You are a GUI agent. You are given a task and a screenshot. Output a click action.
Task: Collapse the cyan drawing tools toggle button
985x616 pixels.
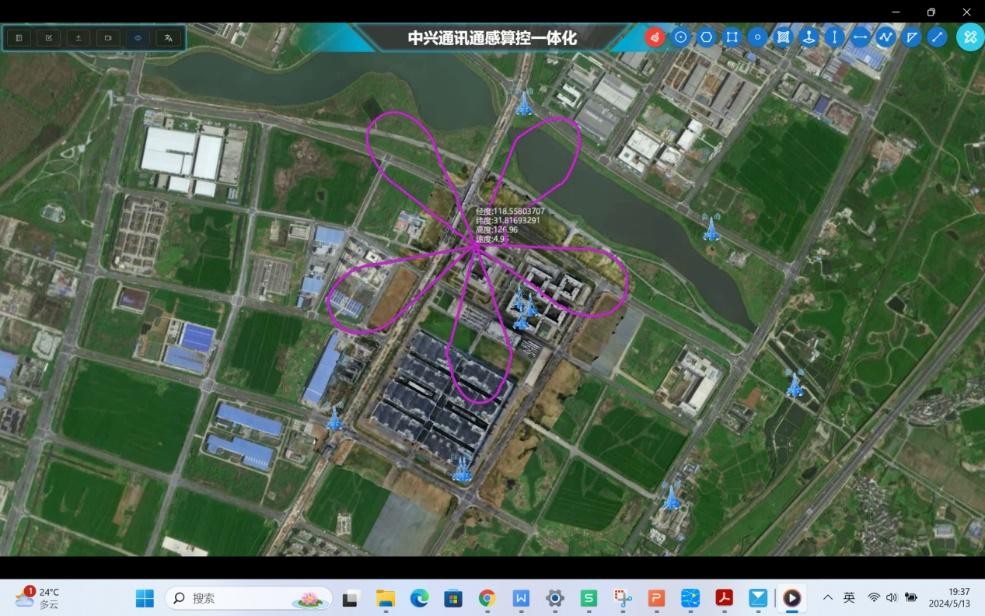(x=970, y=37)
